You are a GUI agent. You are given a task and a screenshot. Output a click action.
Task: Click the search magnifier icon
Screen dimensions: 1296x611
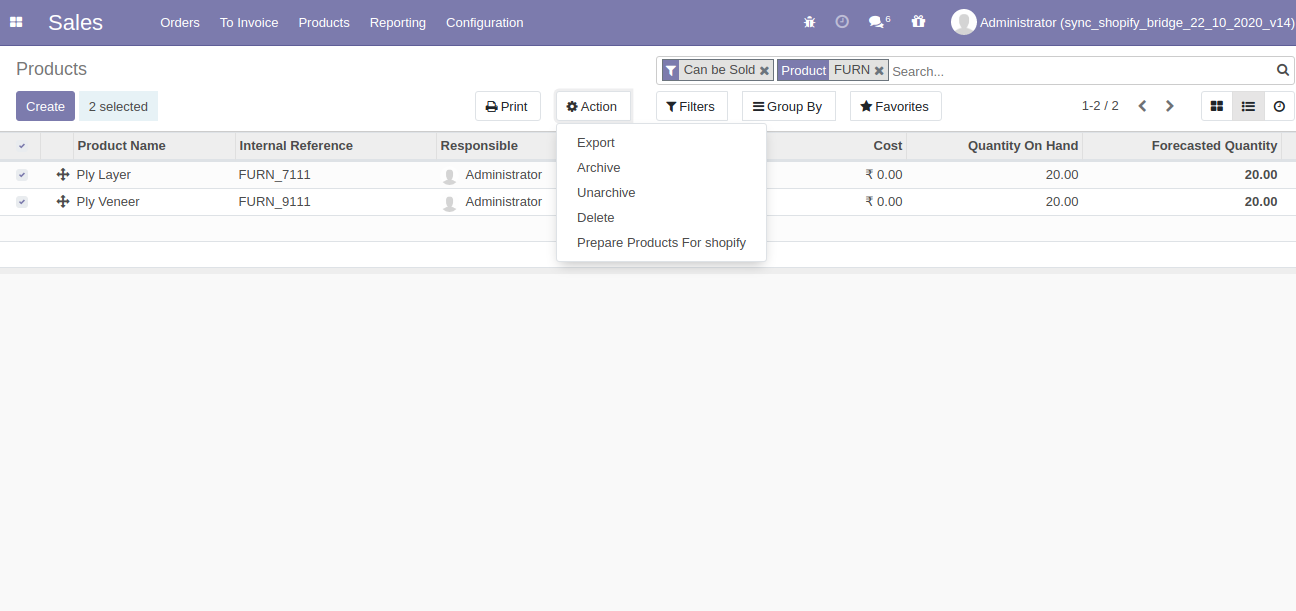(x=1283, y=70)
